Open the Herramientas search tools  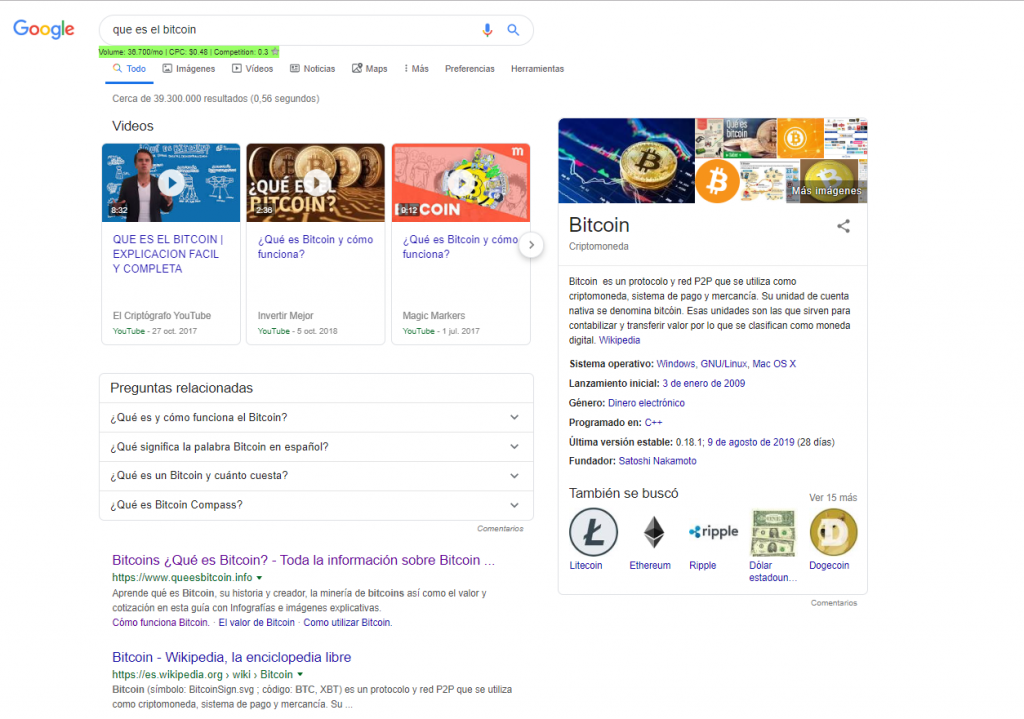click(537, 69)
